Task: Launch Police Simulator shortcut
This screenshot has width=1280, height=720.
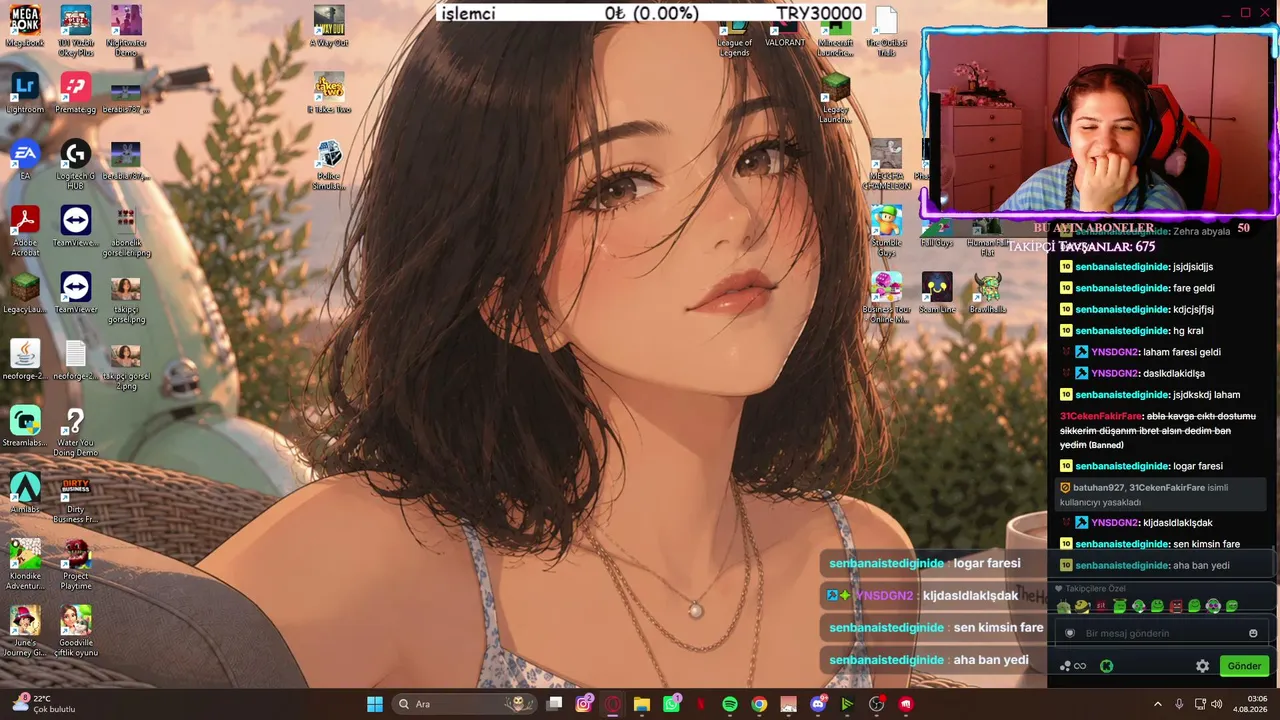Action: (329, 165)
